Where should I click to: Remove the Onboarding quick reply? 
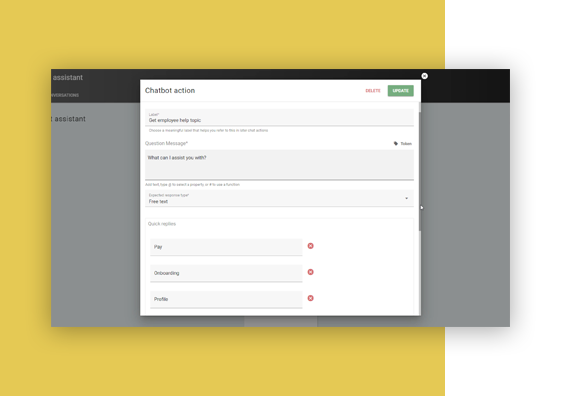click(311, 272)
